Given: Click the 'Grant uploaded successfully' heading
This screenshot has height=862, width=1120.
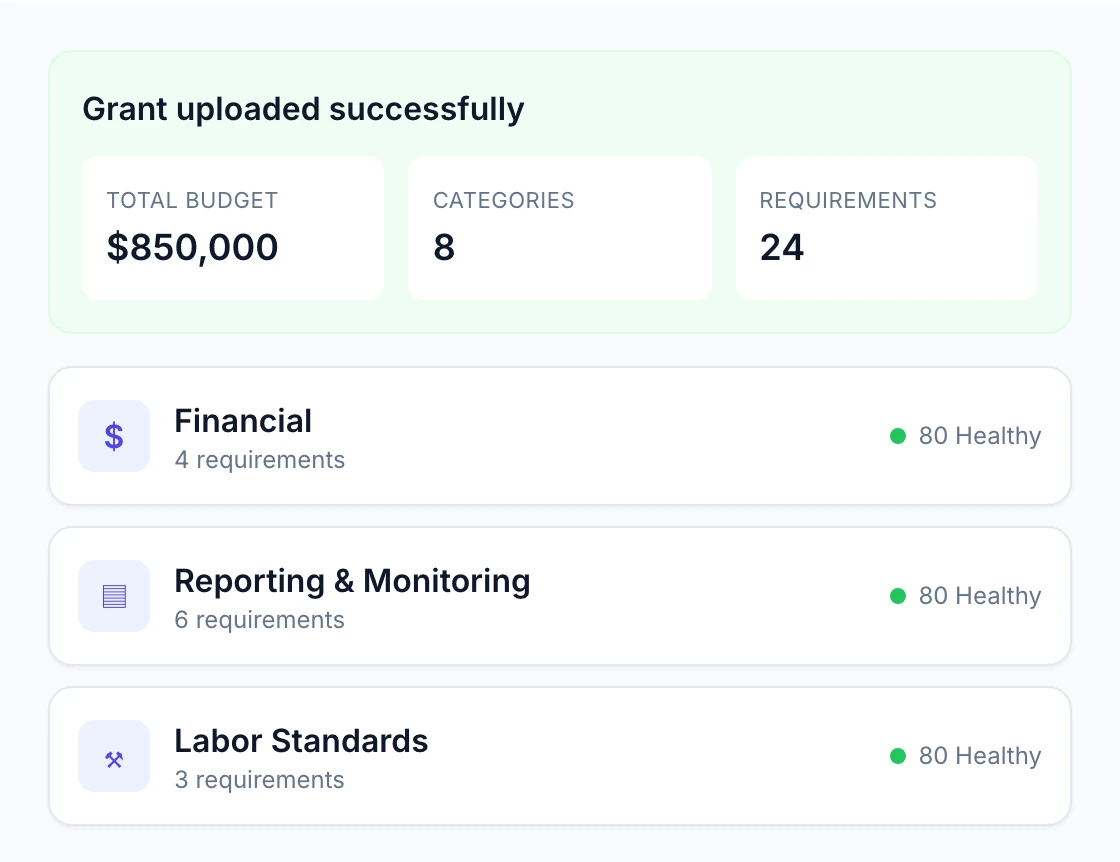Looking at the screenshot, I should click(x=304, y=109).
